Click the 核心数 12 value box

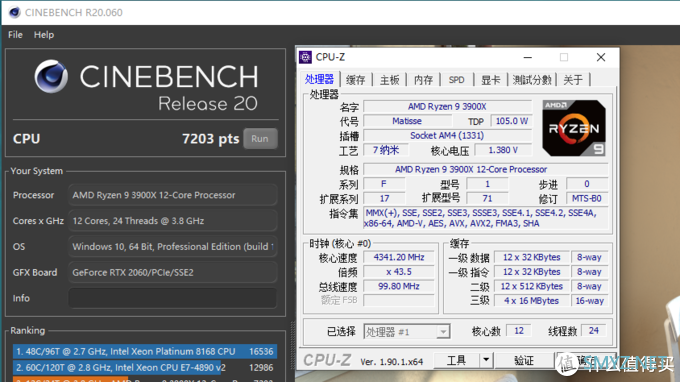point(519,331)
